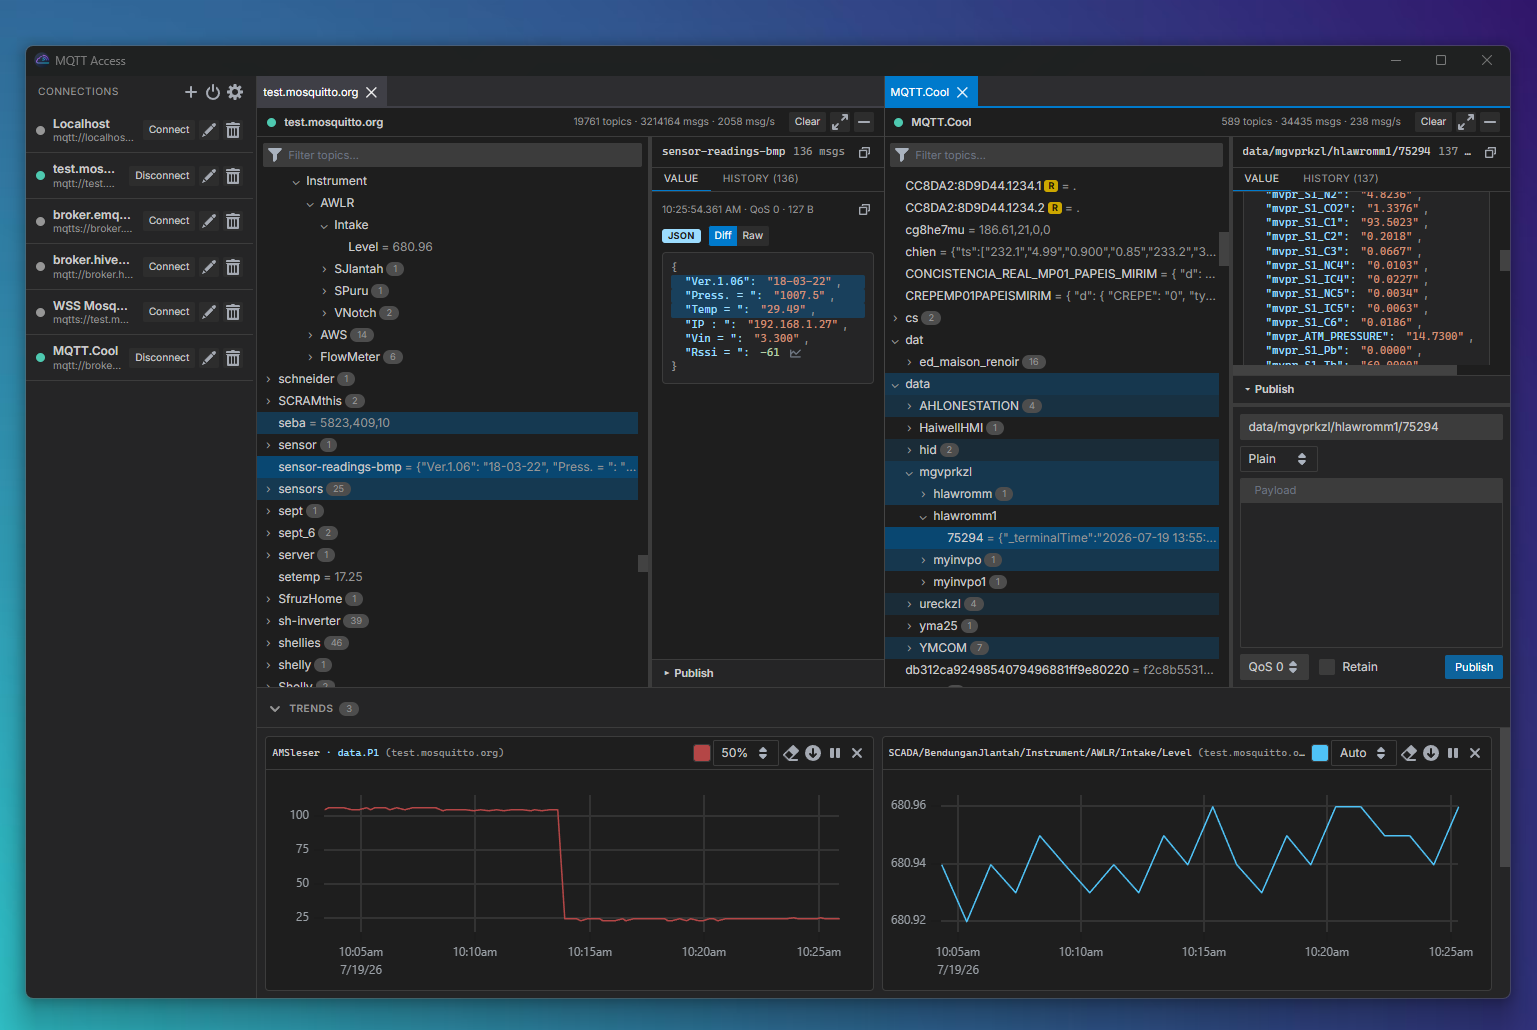Minimize the MQTT.Cool panel
This screenshot has width=1537, height=1030.
[x=1490, y=122]
